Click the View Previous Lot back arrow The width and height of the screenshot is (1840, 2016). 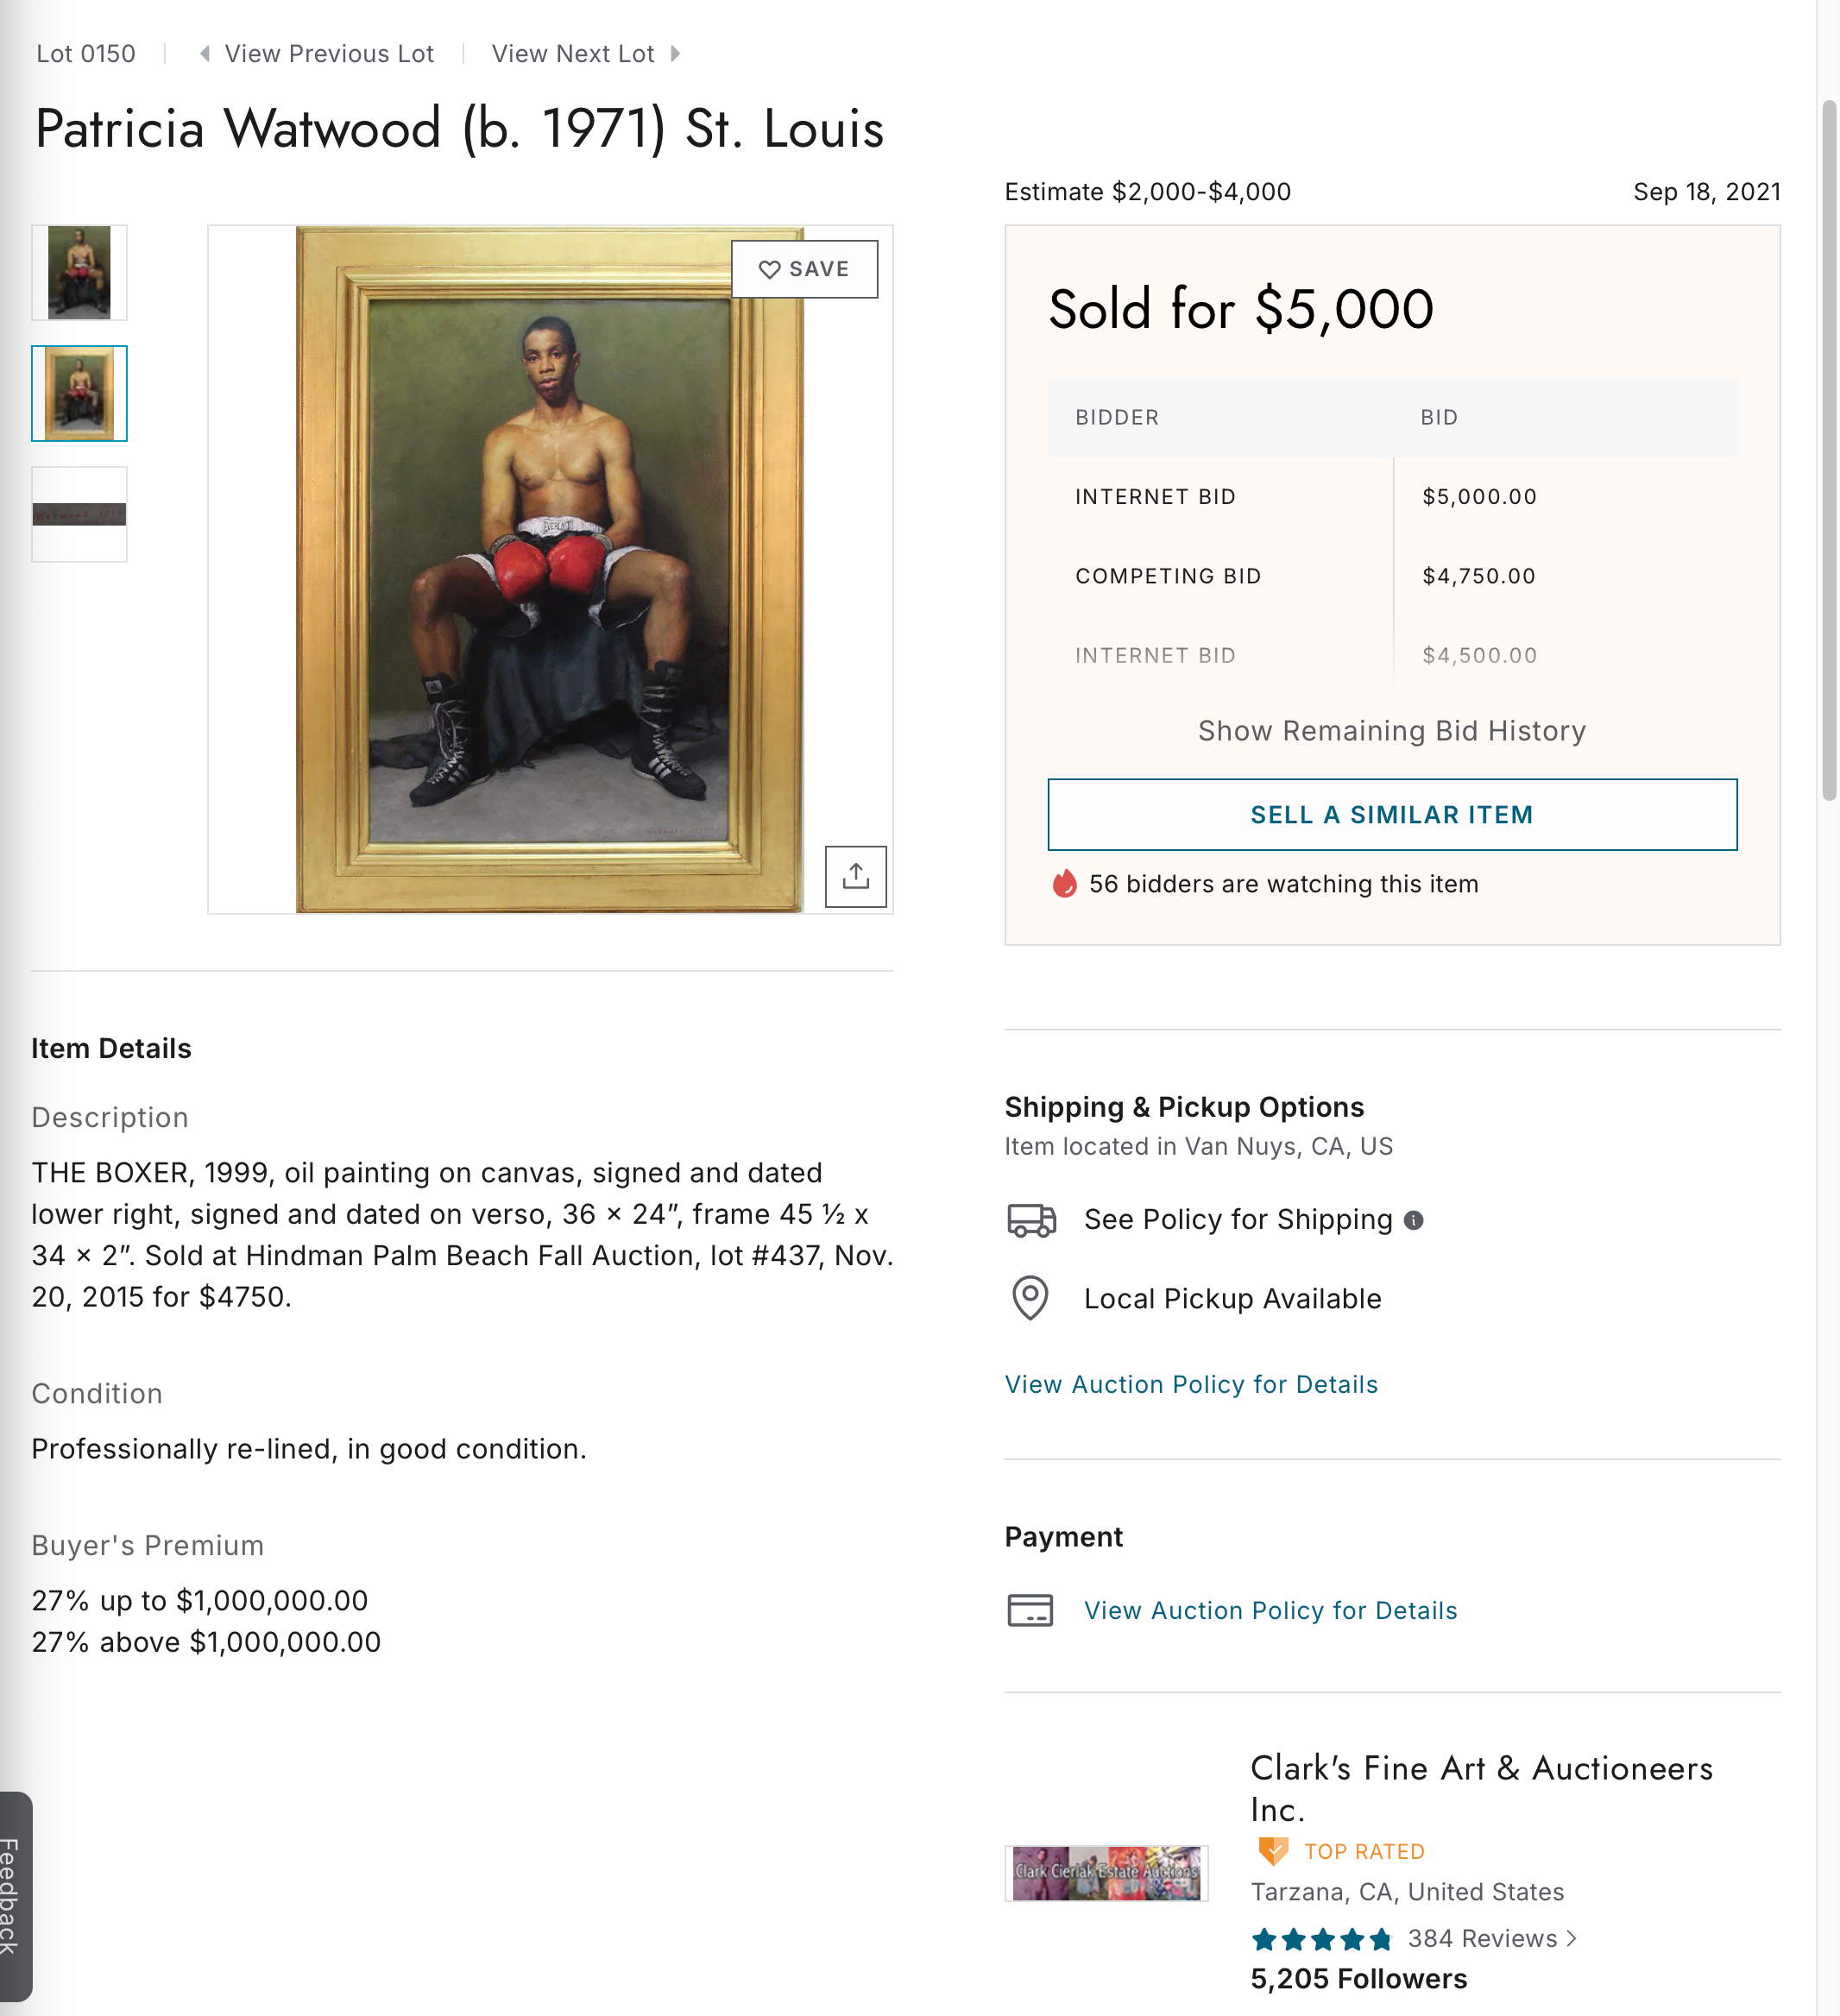(x=206, y=53)
